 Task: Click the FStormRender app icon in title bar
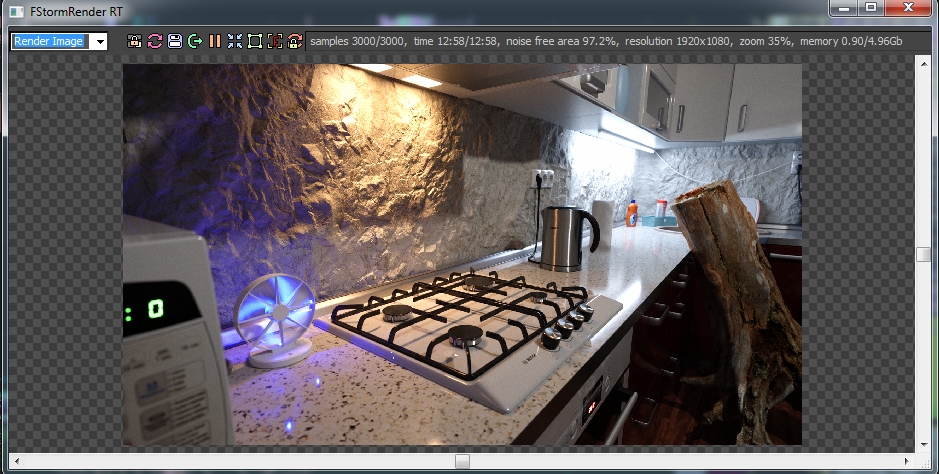17,11
